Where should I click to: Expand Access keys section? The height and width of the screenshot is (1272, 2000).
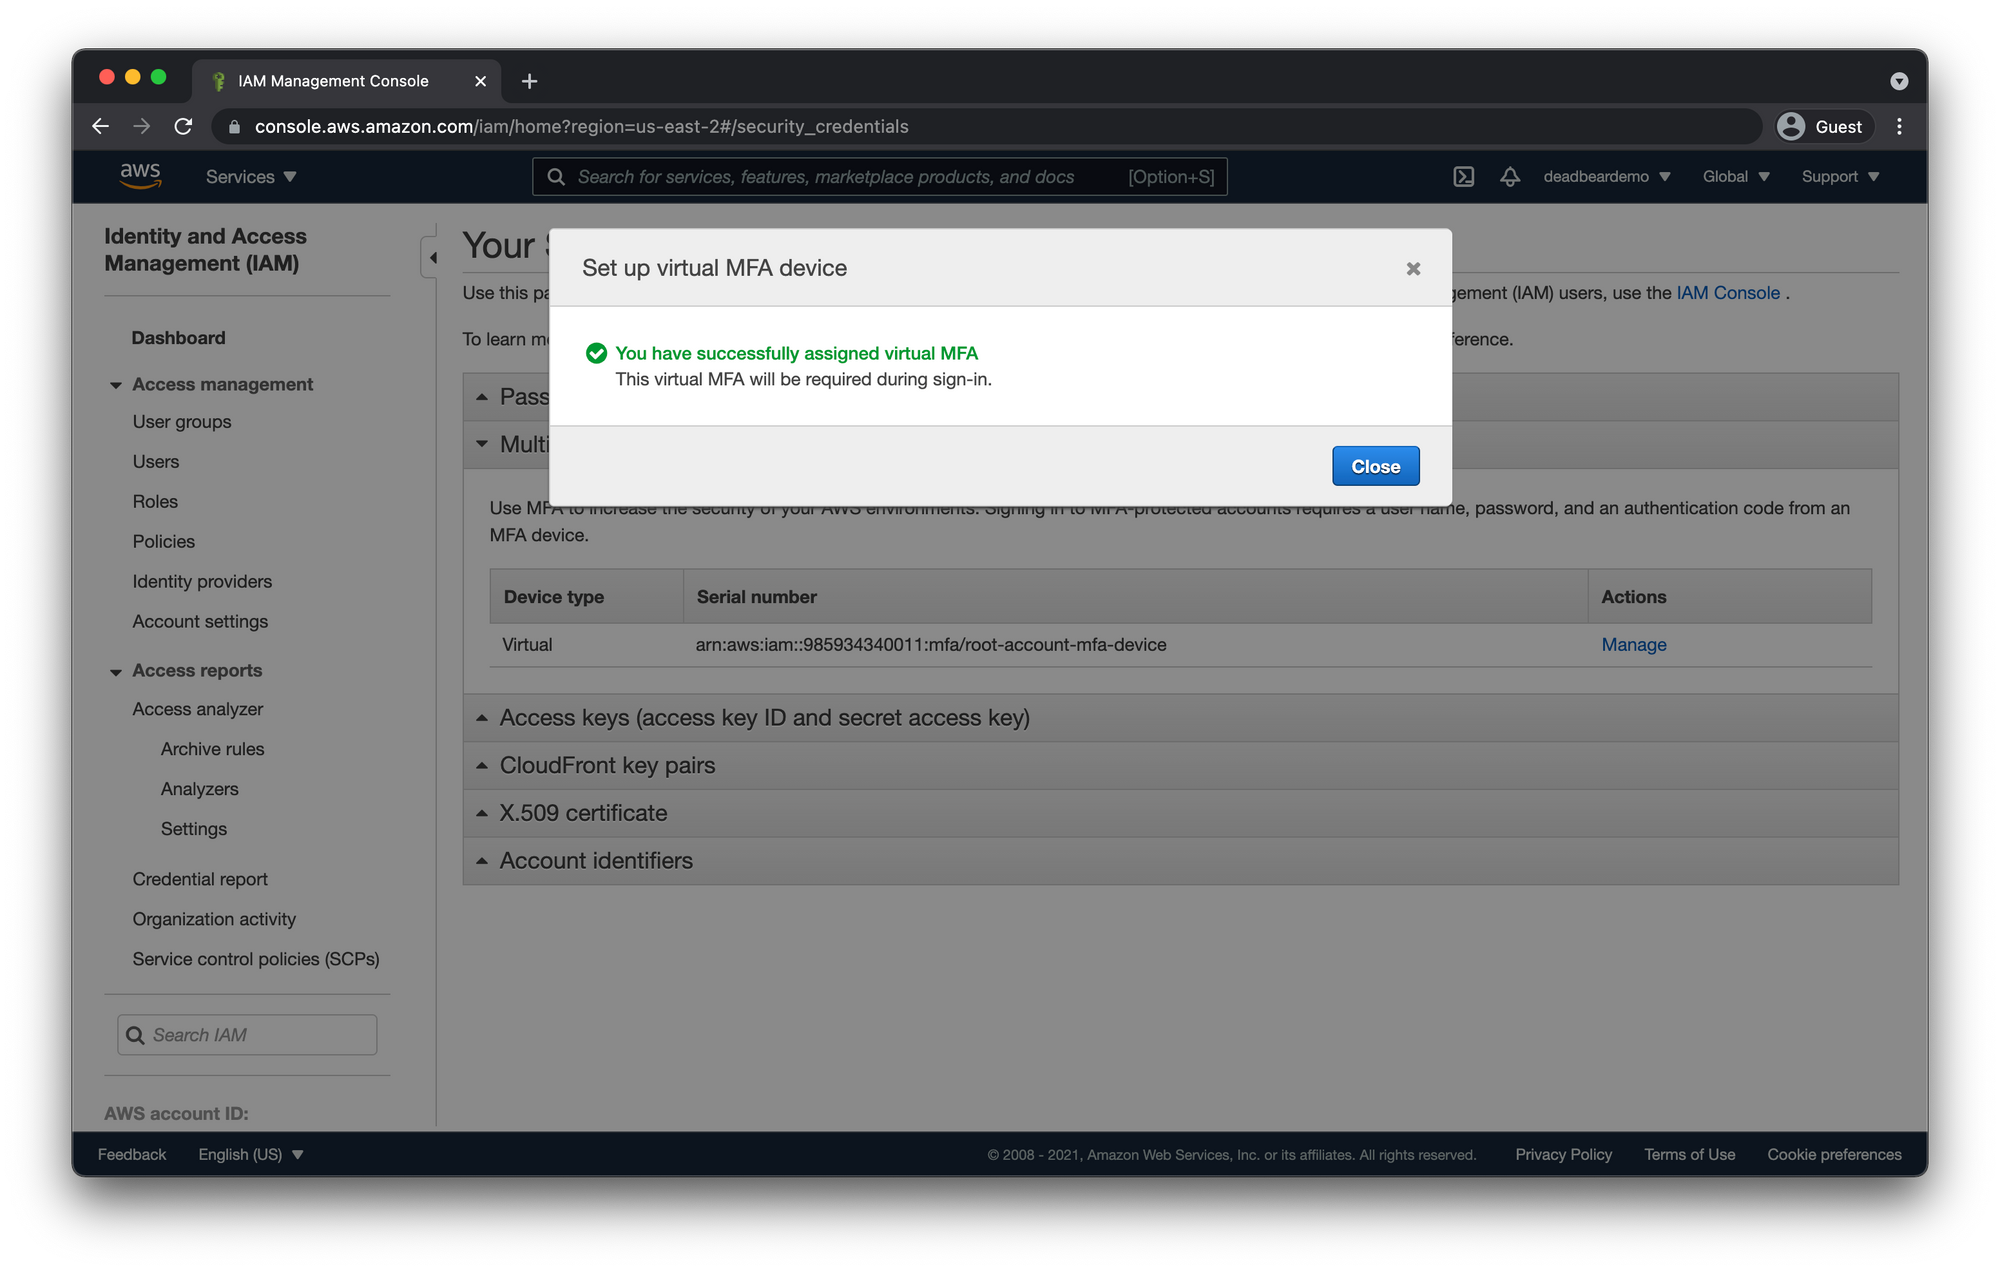click(764, 718)
